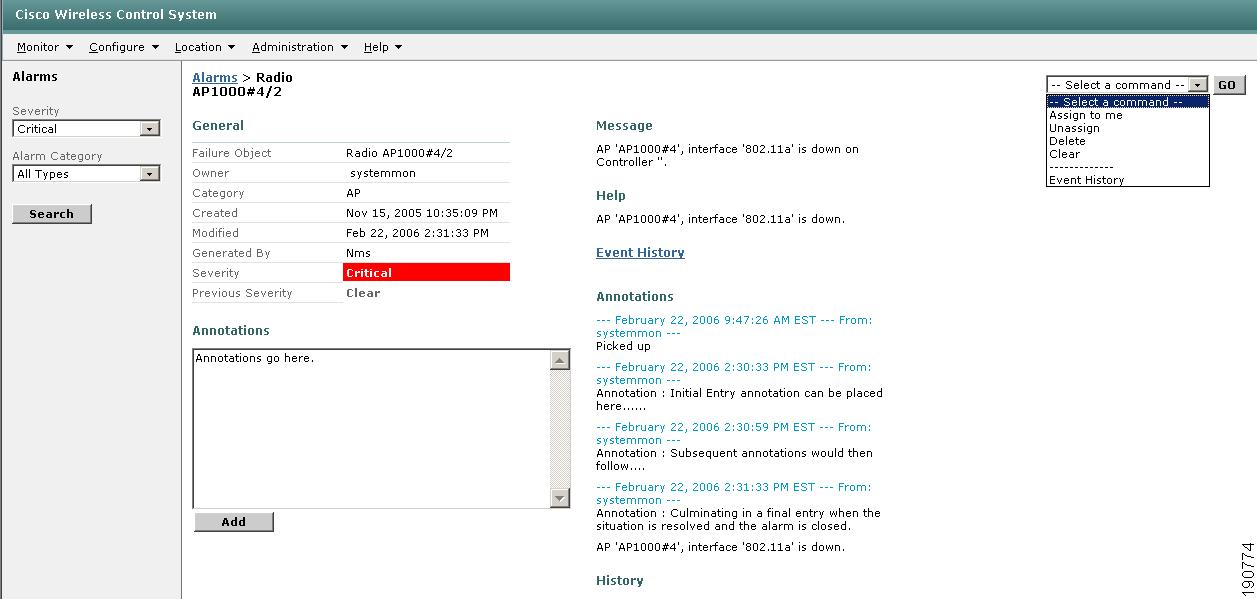Choose Unassign from command list
The height and width of the screenshot is (599, 1257).
1074,128
